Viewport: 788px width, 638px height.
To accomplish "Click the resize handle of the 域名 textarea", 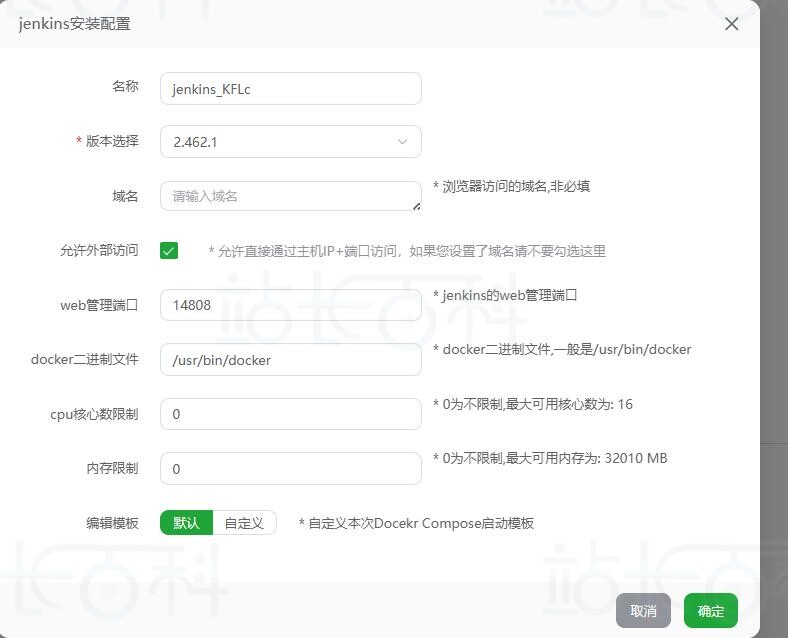I will click(417, 206).
